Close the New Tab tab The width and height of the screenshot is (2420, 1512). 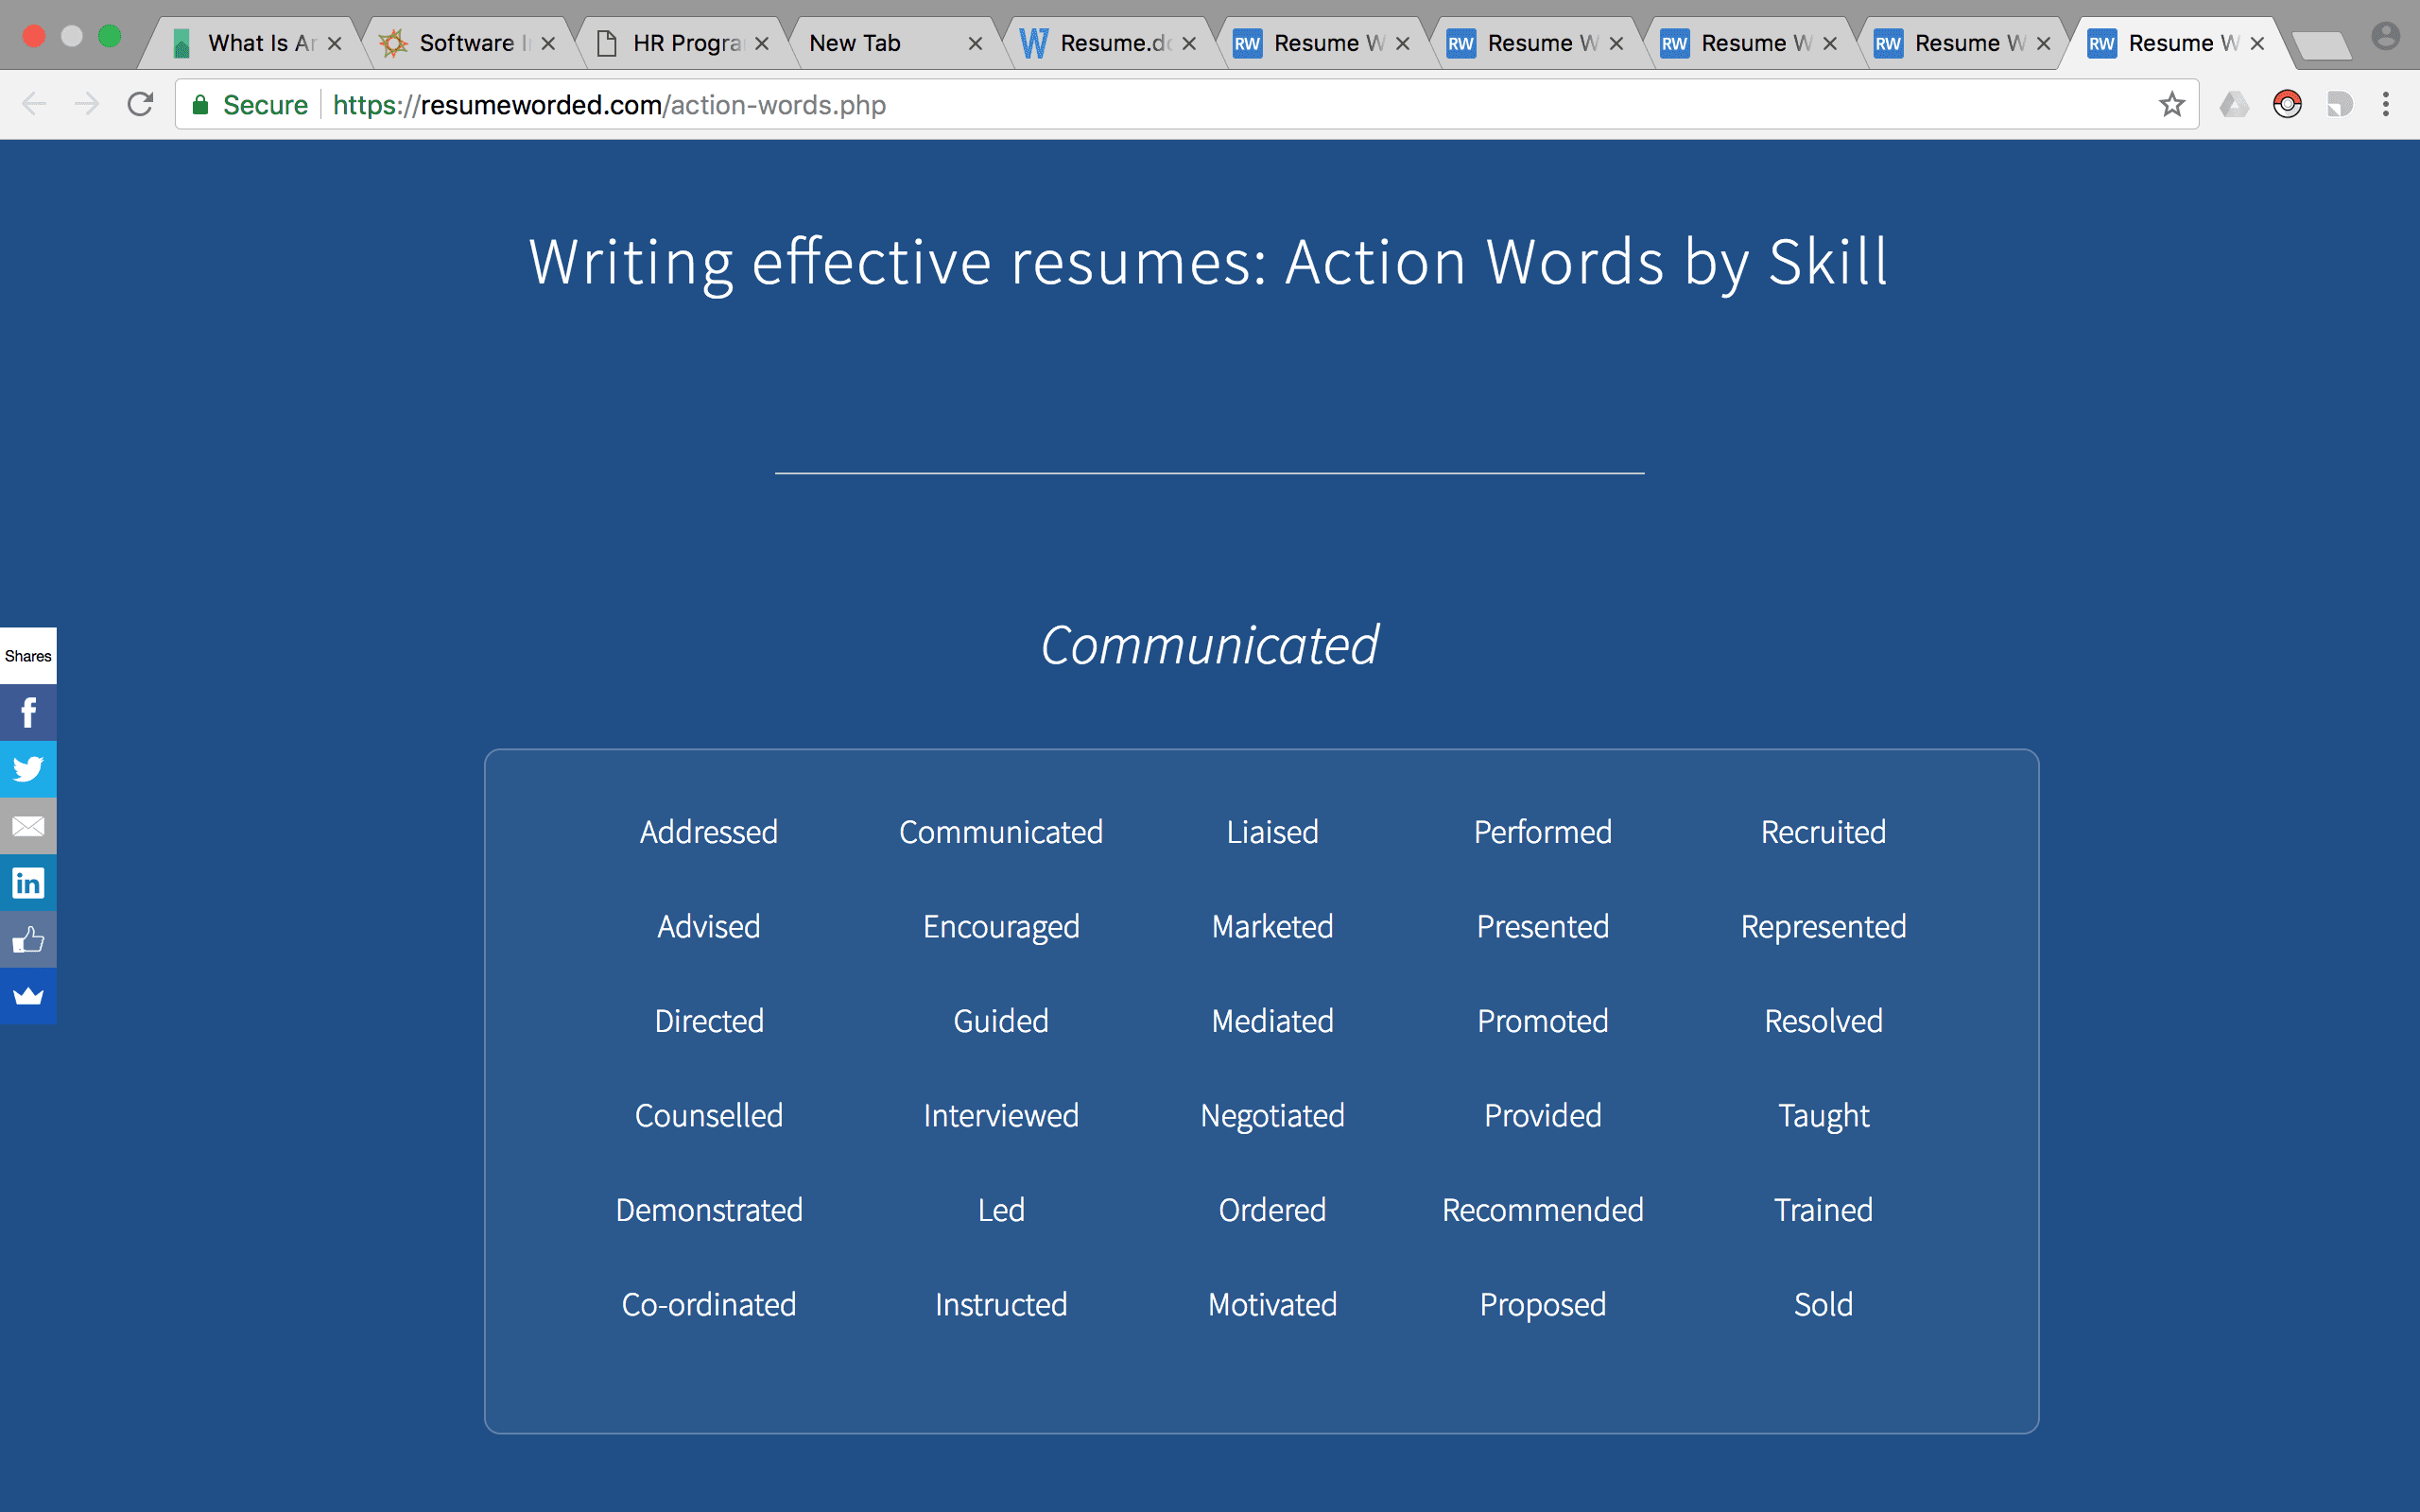[x=975, y=43]
